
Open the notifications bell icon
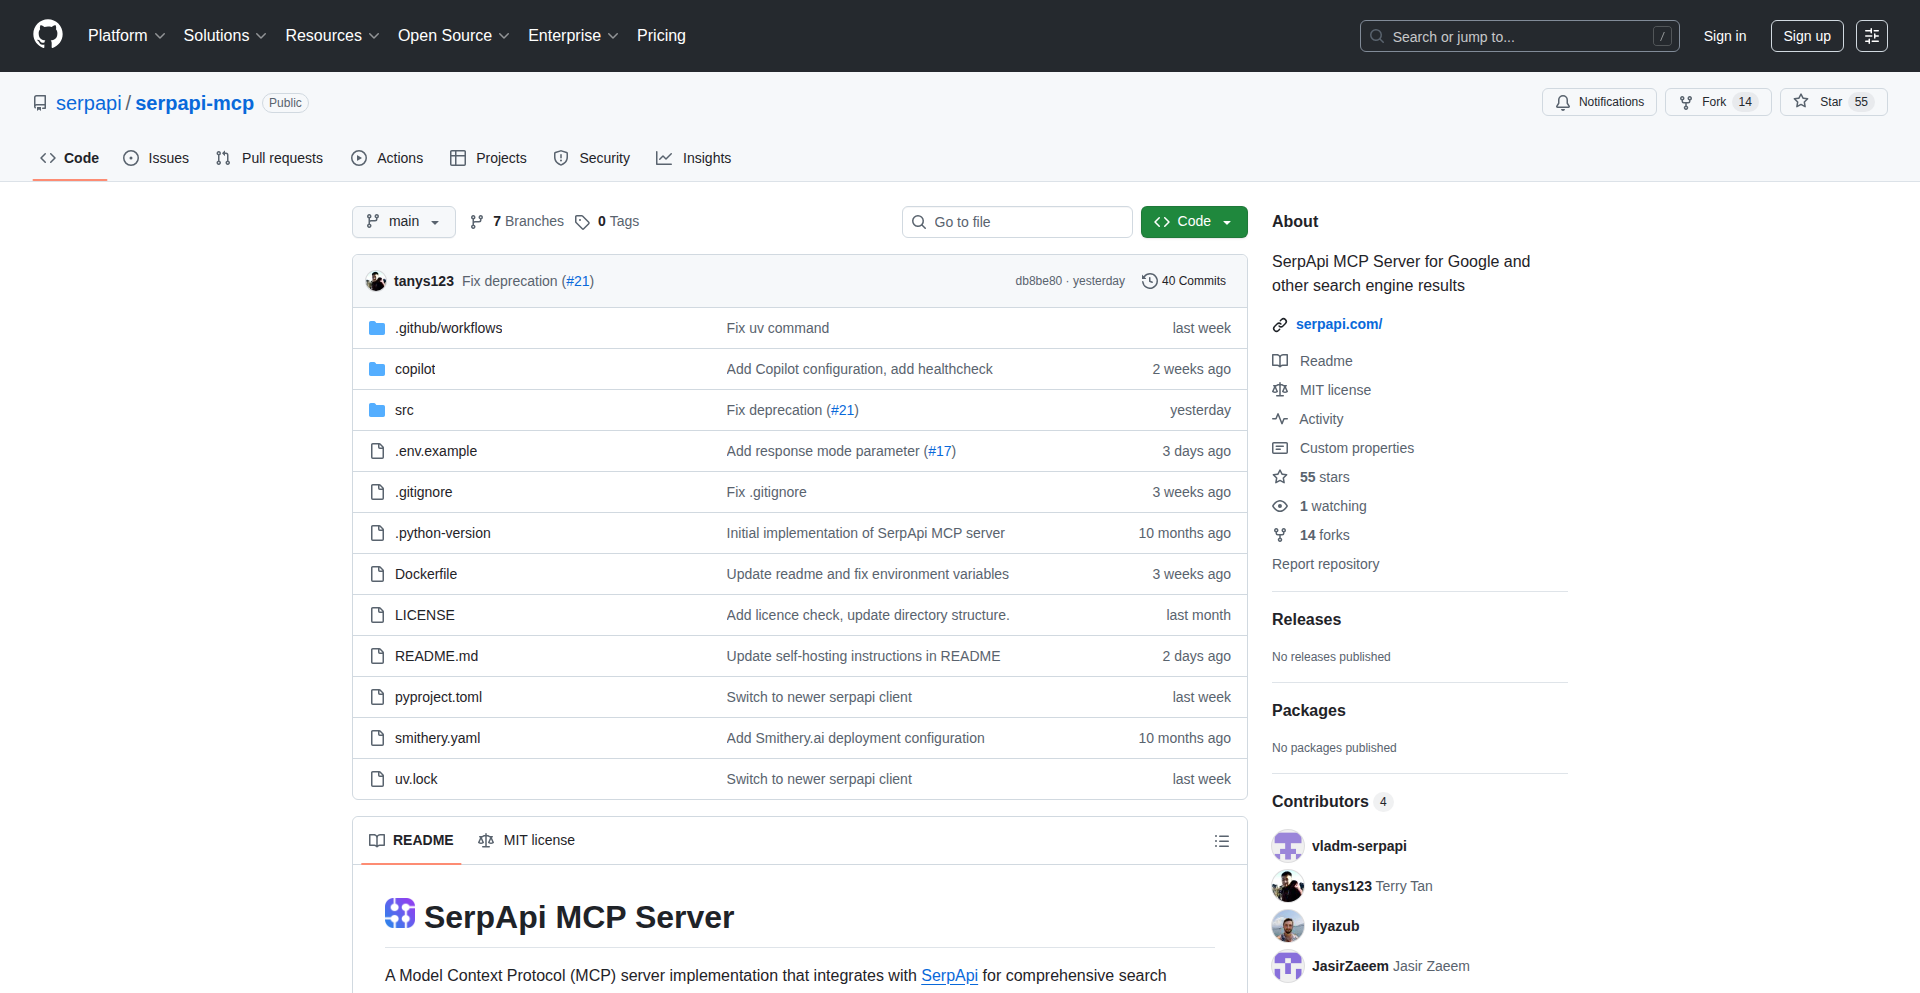coord(1563,101)
